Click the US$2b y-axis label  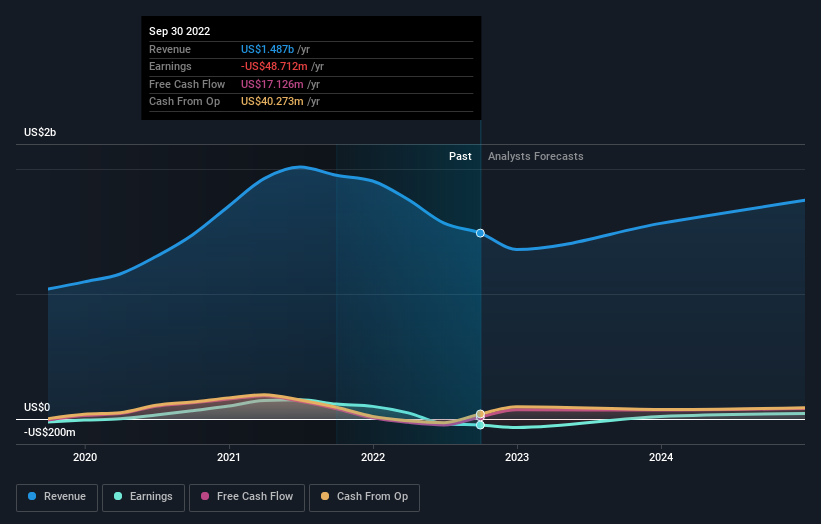(40, 132)
